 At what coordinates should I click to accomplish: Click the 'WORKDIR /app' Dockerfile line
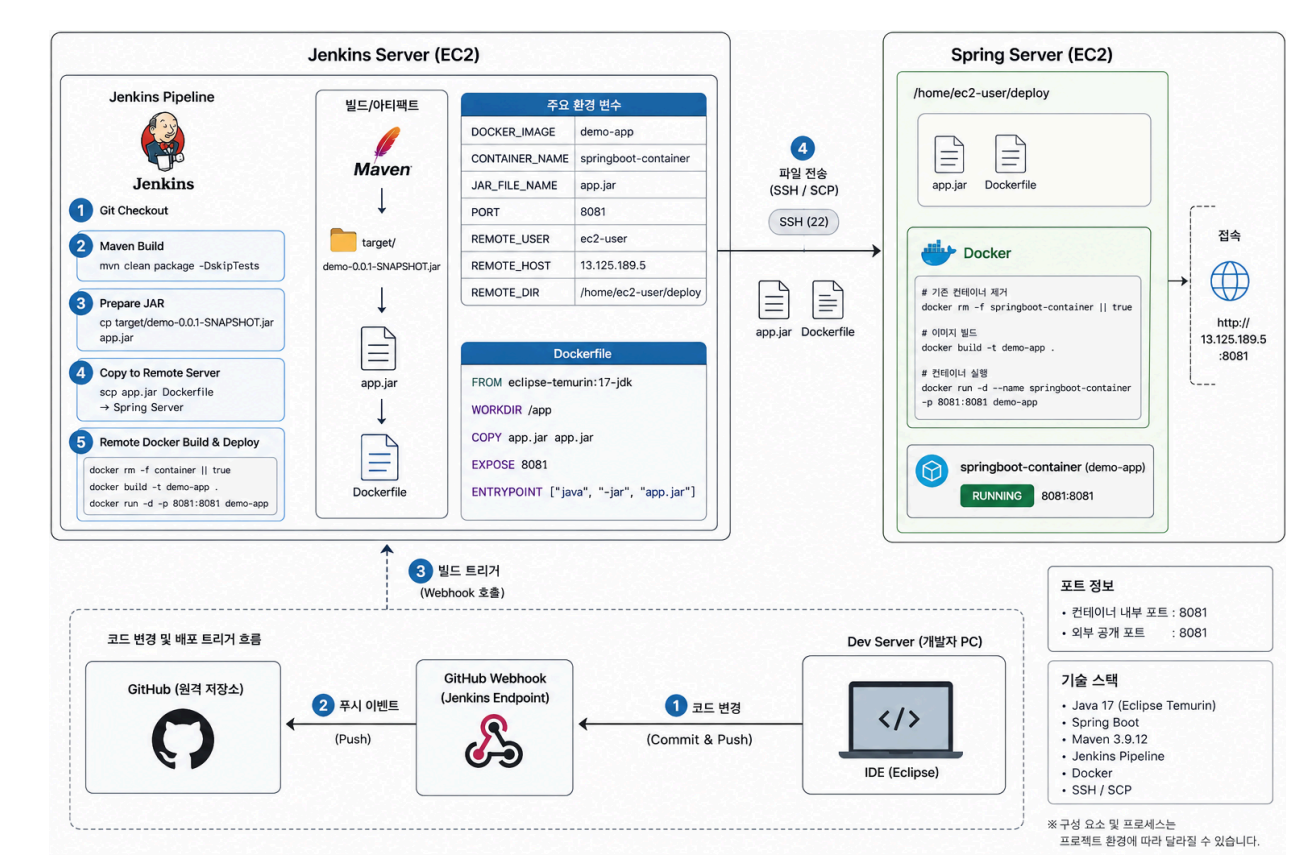[x=512, y=410]
